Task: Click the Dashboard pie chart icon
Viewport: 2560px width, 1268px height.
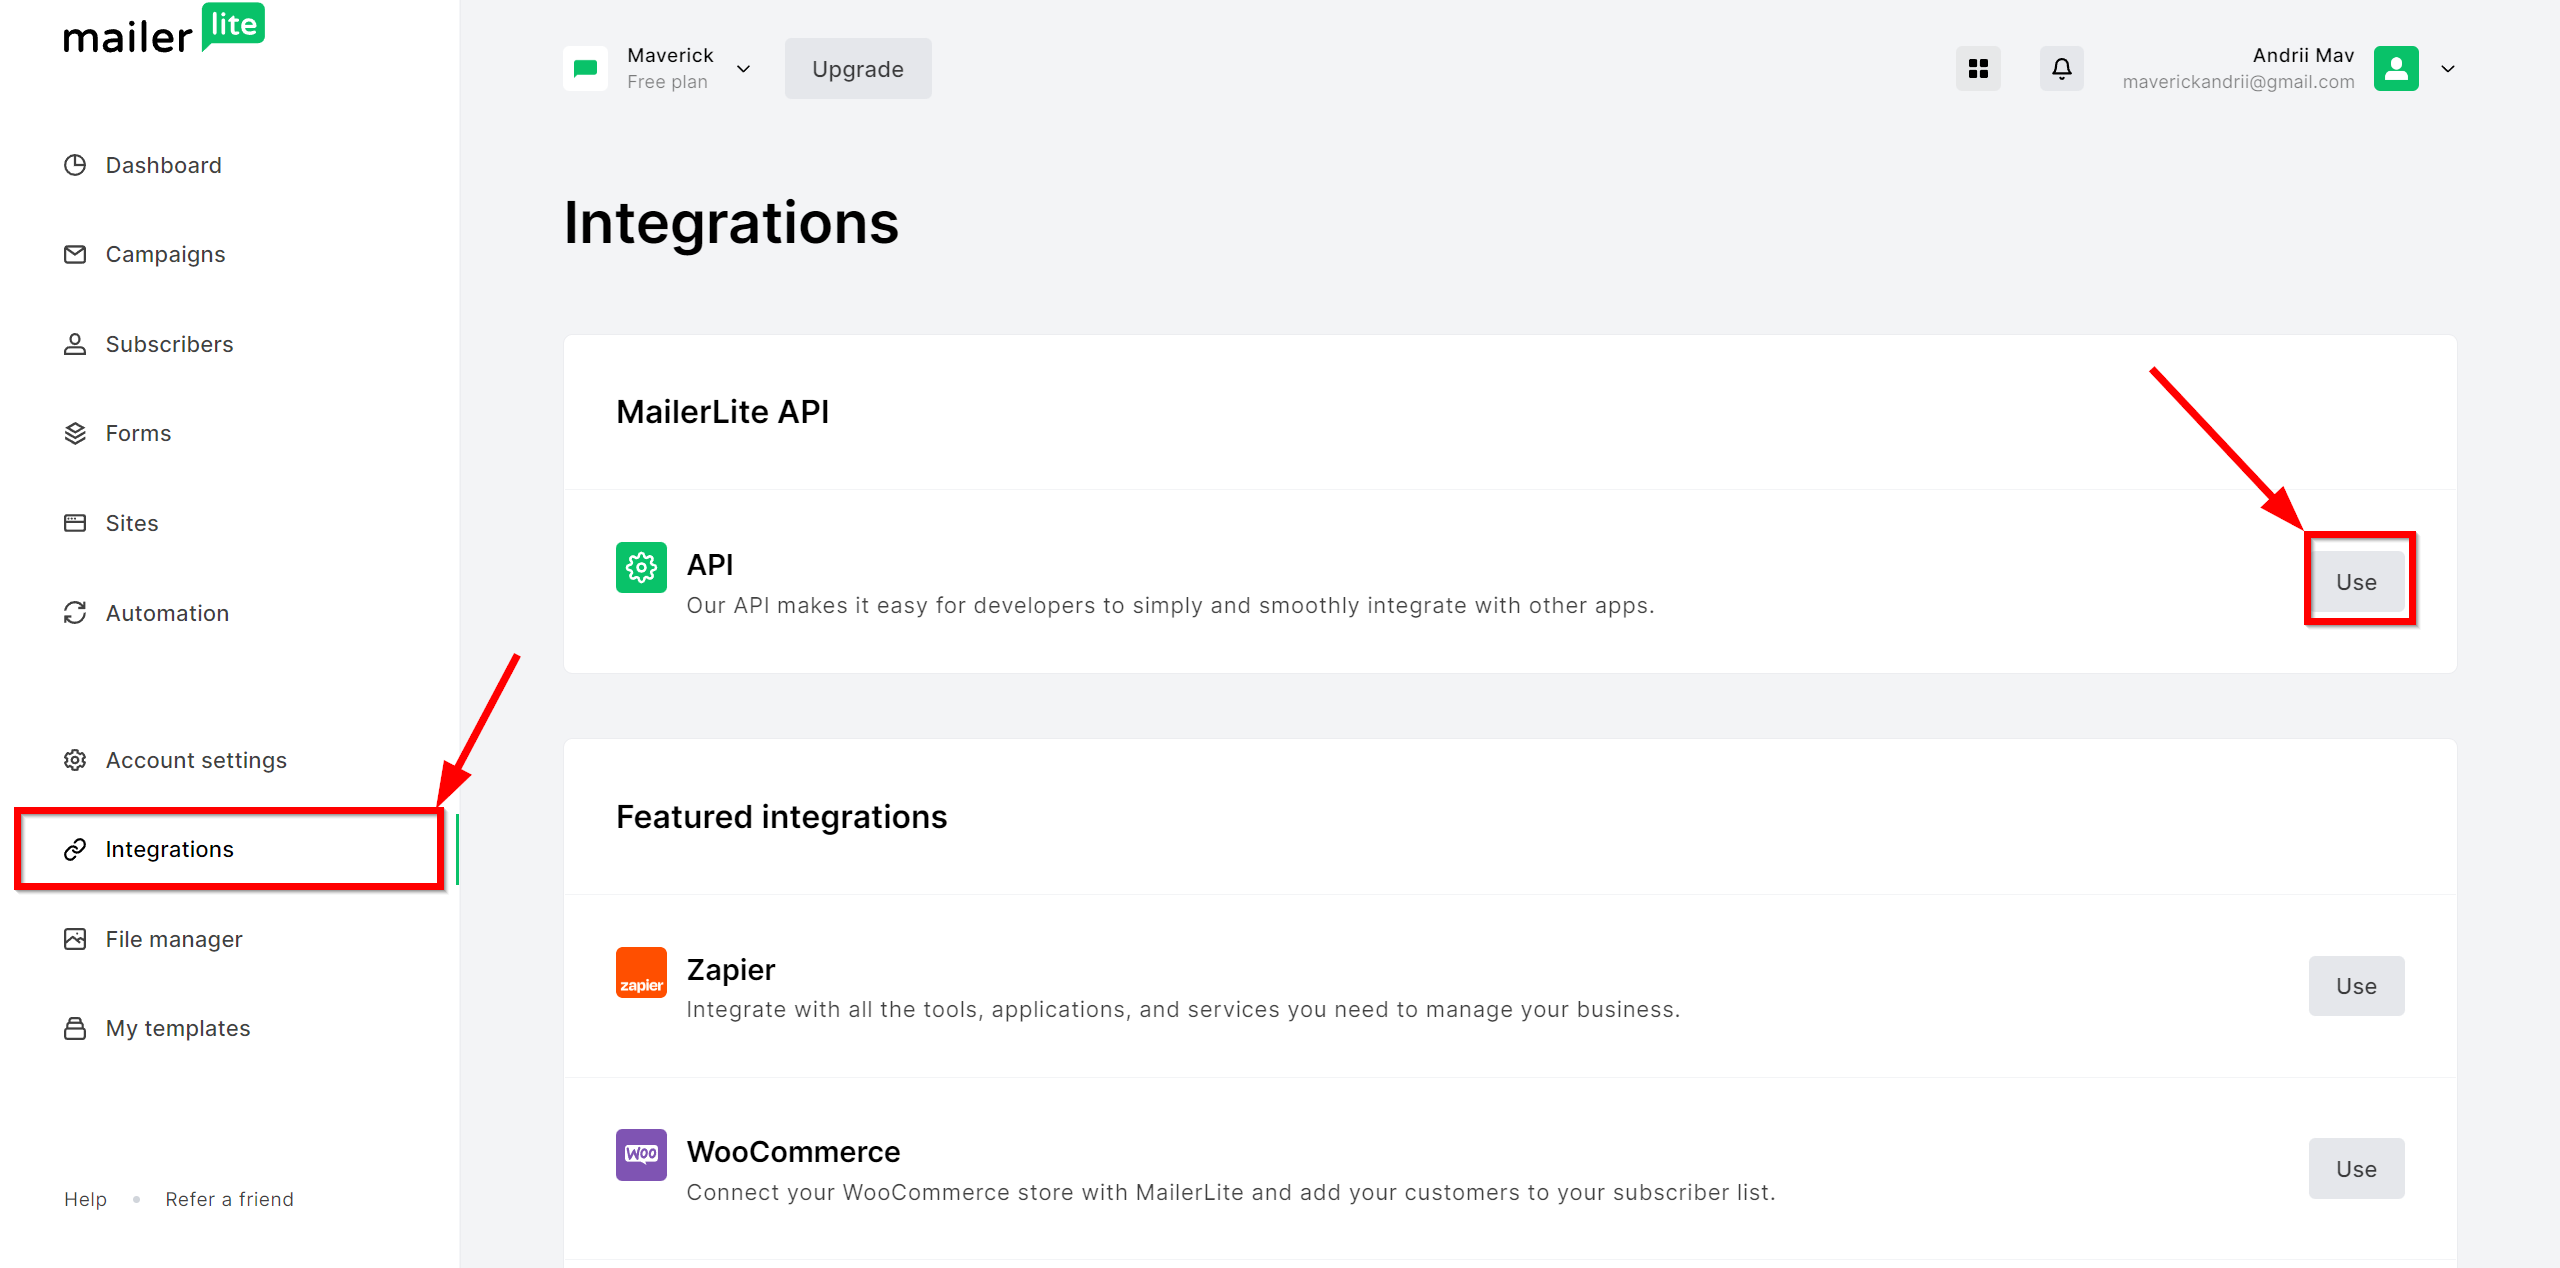Action: (x=75, y=165)
